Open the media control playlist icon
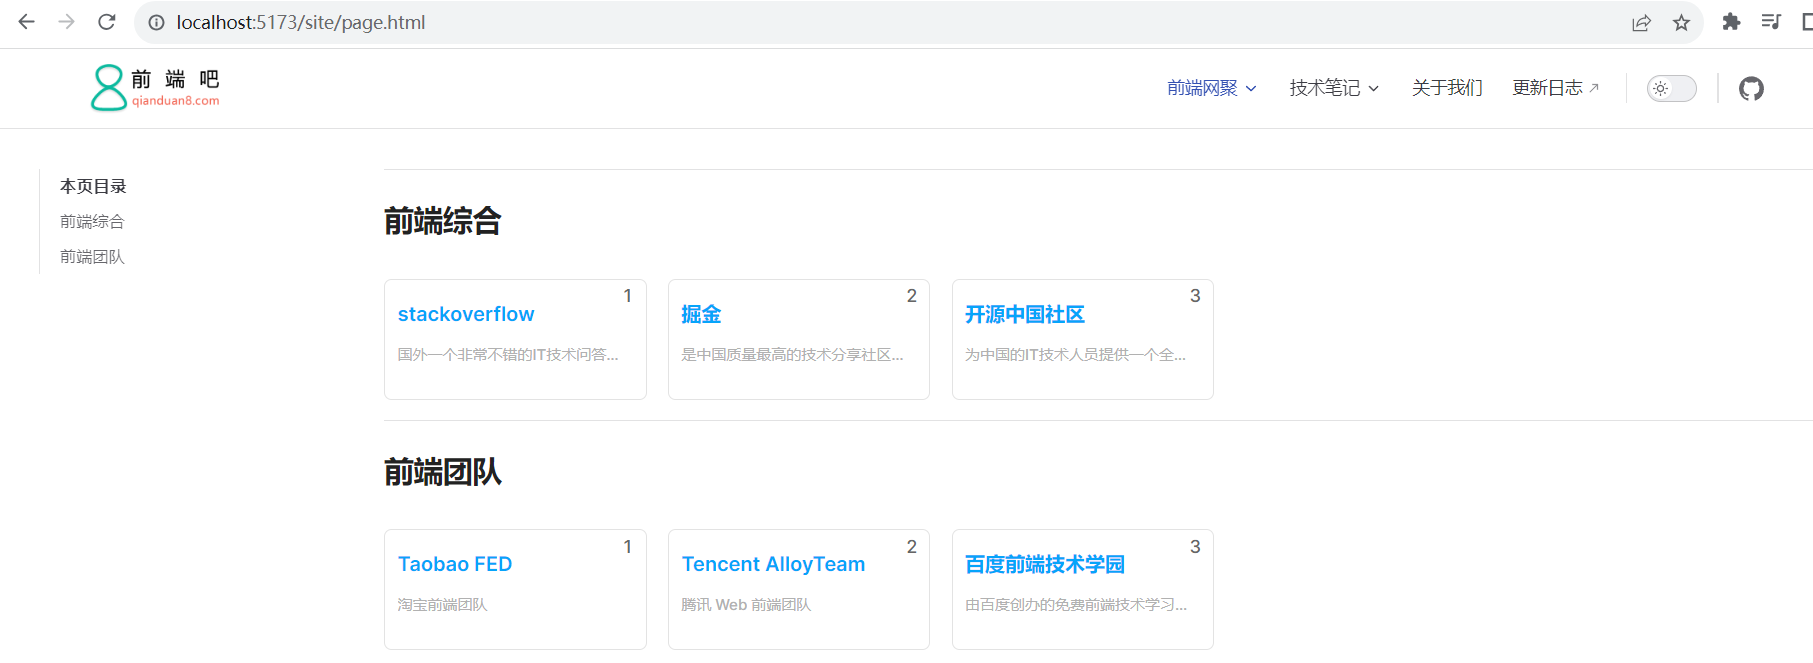1813x663 pixels. [x=1771, y=22]
